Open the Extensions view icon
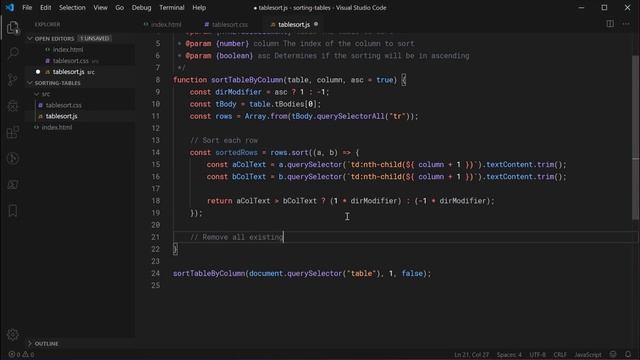Viewport: 640px width, 360px height. pyautogui.click(x=13, y=132)
